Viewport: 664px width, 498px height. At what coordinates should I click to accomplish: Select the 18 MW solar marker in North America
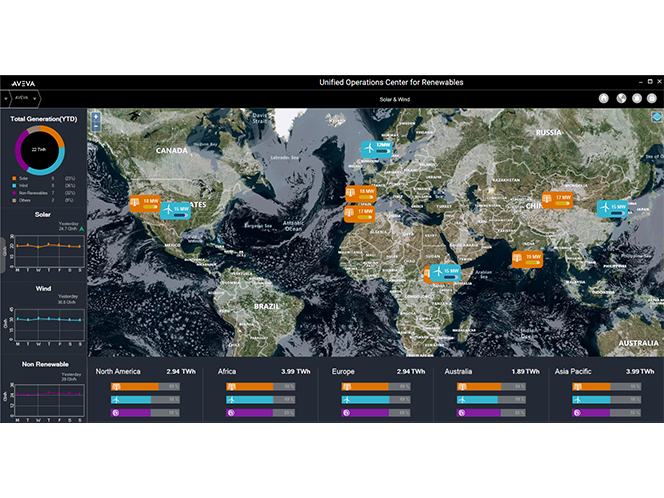(144, 202)
